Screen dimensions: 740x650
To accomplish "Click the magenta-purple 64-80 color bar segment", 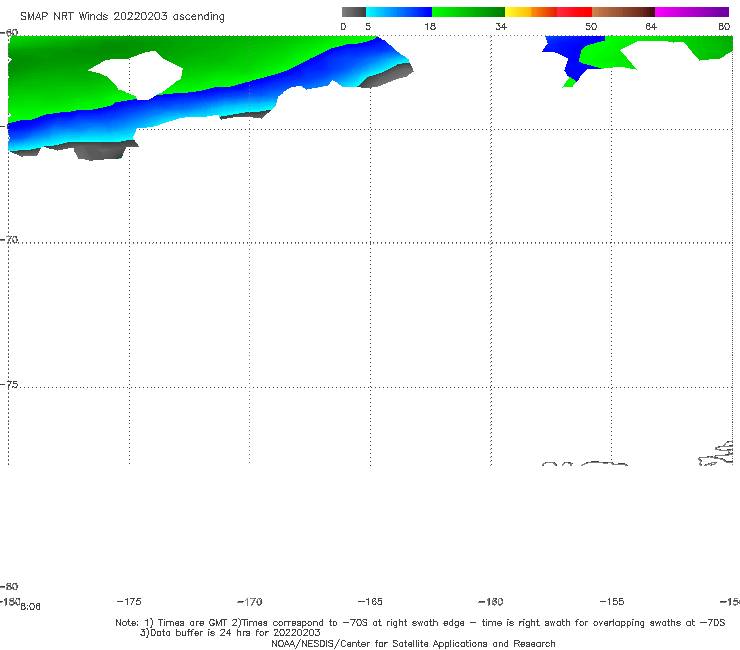I will 692,12.
